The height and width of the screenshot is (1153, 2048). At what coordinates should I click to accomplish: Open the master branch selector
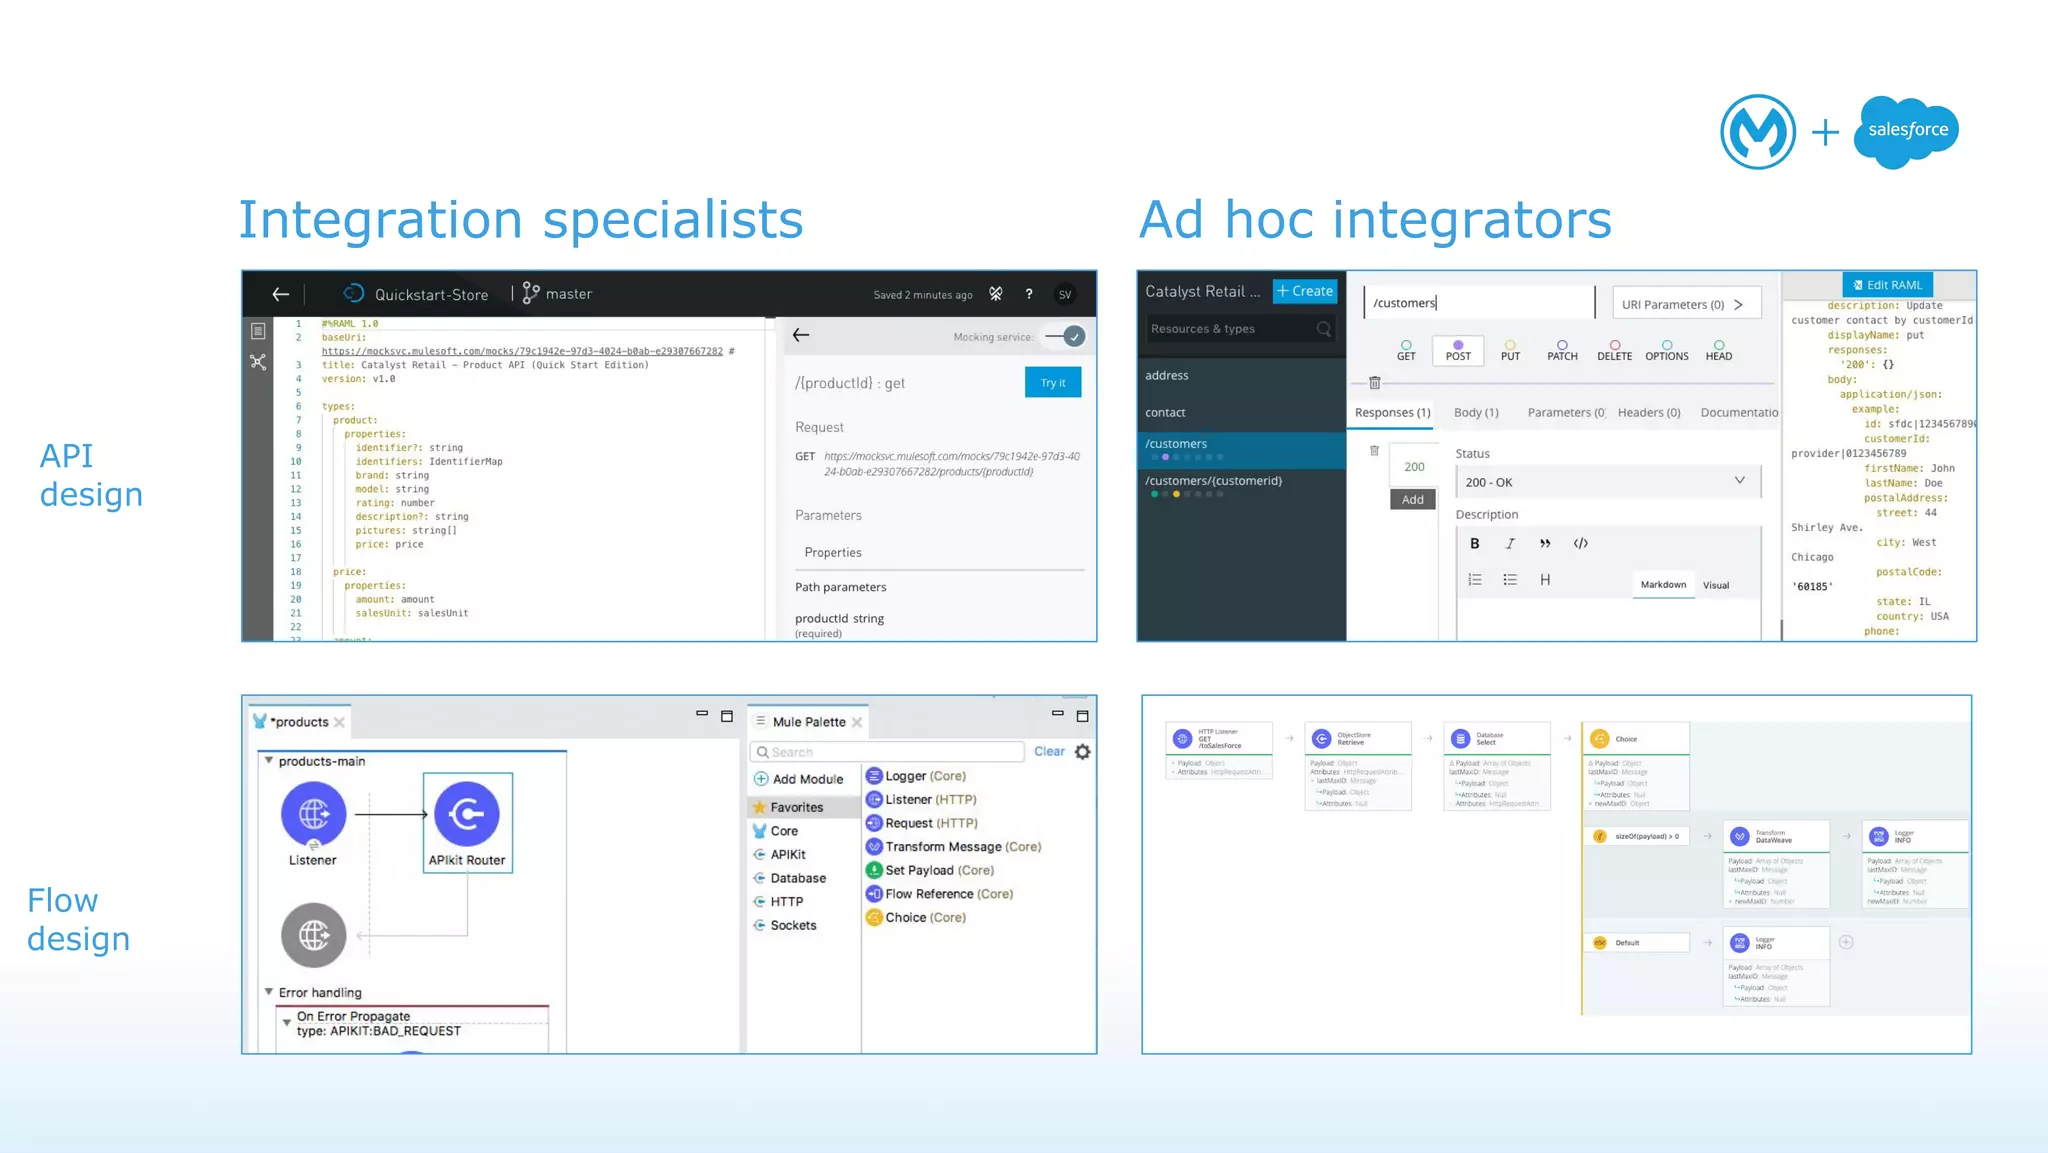coord(557,294)
